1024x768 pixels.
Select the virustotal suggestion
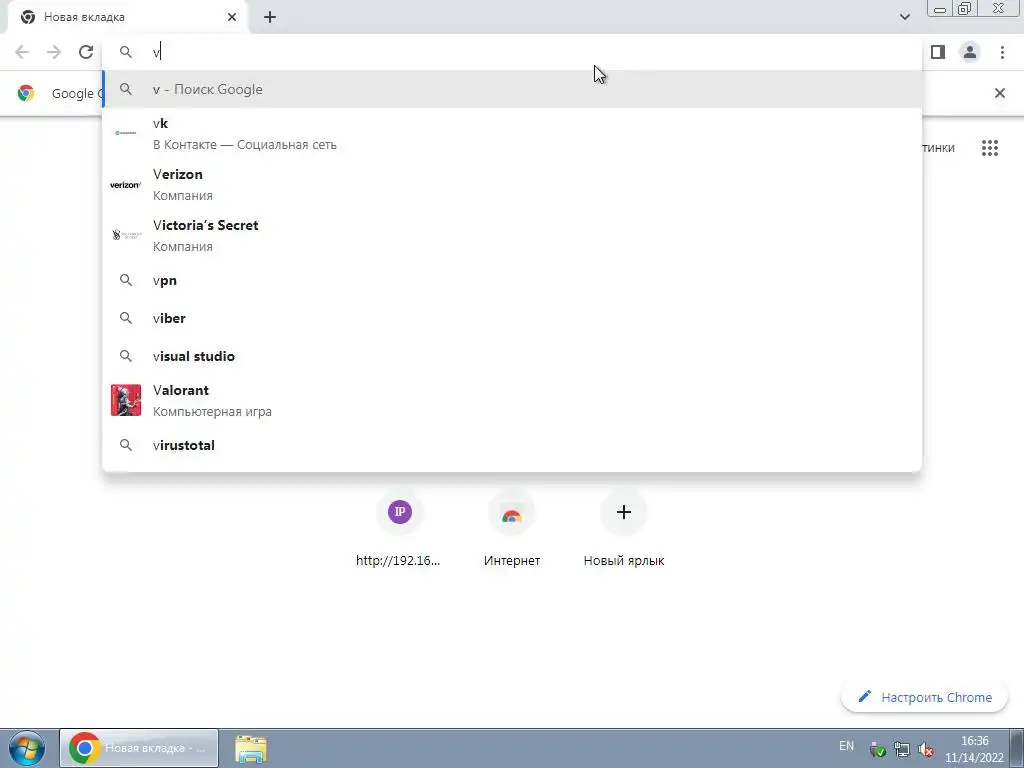pos(512,445)
